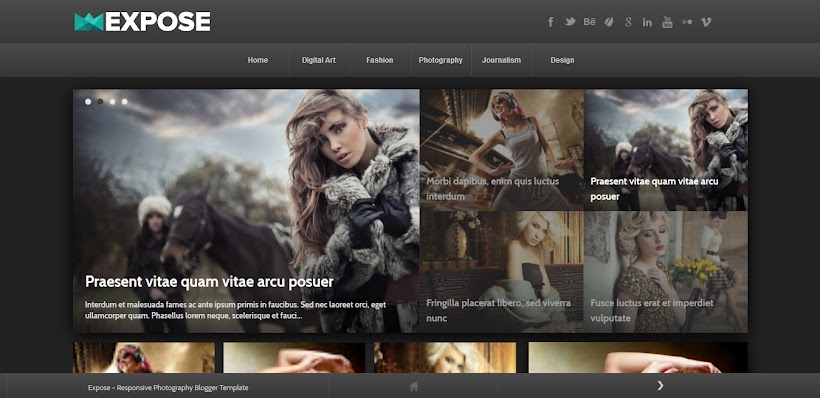Click the EXPOSE site logo
Screen dimensions: 820x398
click(142, 22)
